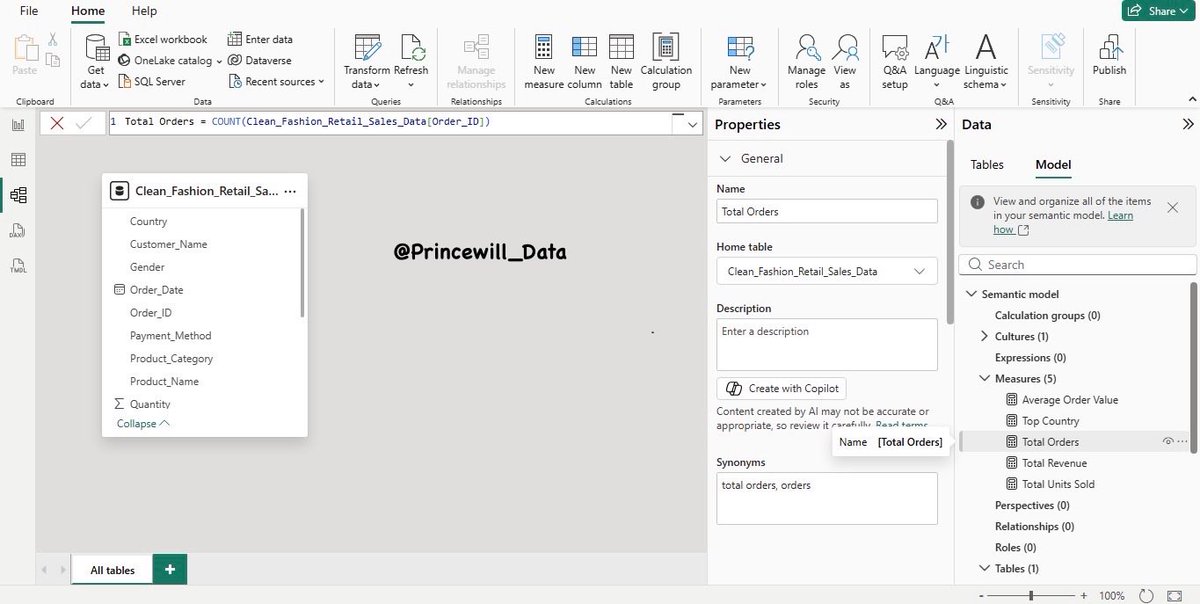Click the Description text box

[x=827, y=345]
